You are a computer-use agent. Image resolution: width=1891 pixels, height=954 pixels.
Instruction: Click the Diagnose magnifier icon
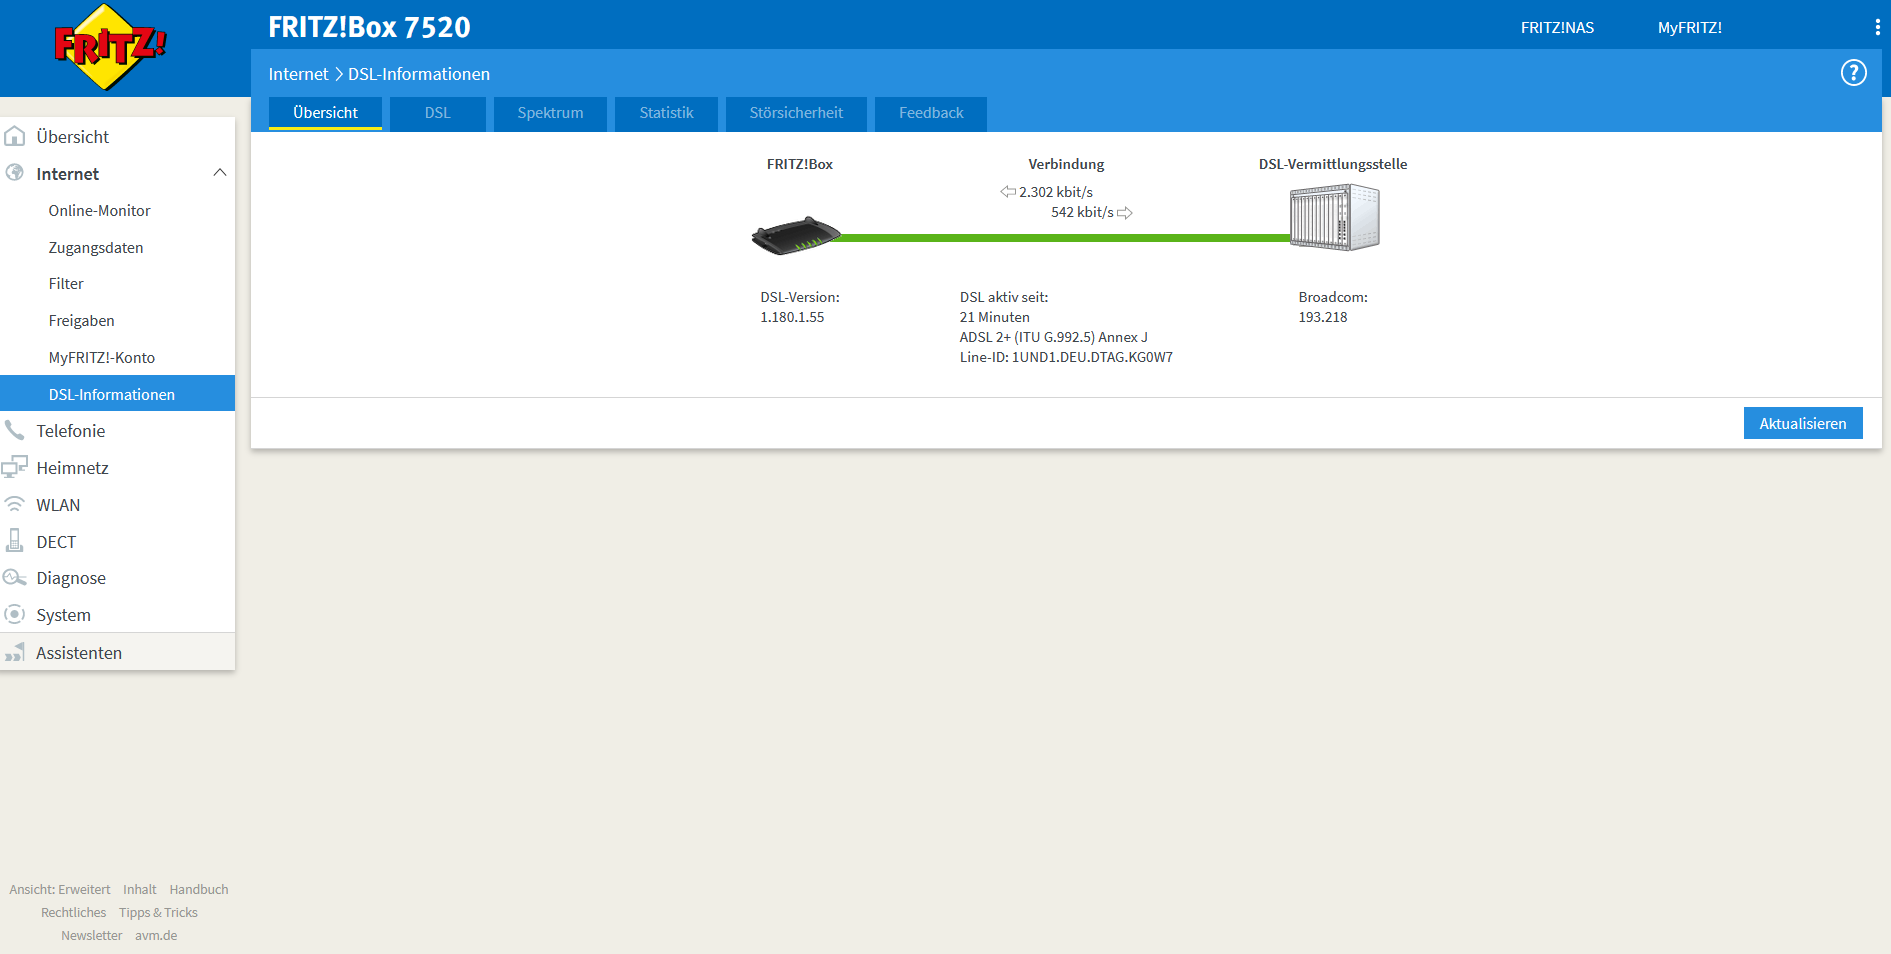pyautogui.click(x=15, y=578)
